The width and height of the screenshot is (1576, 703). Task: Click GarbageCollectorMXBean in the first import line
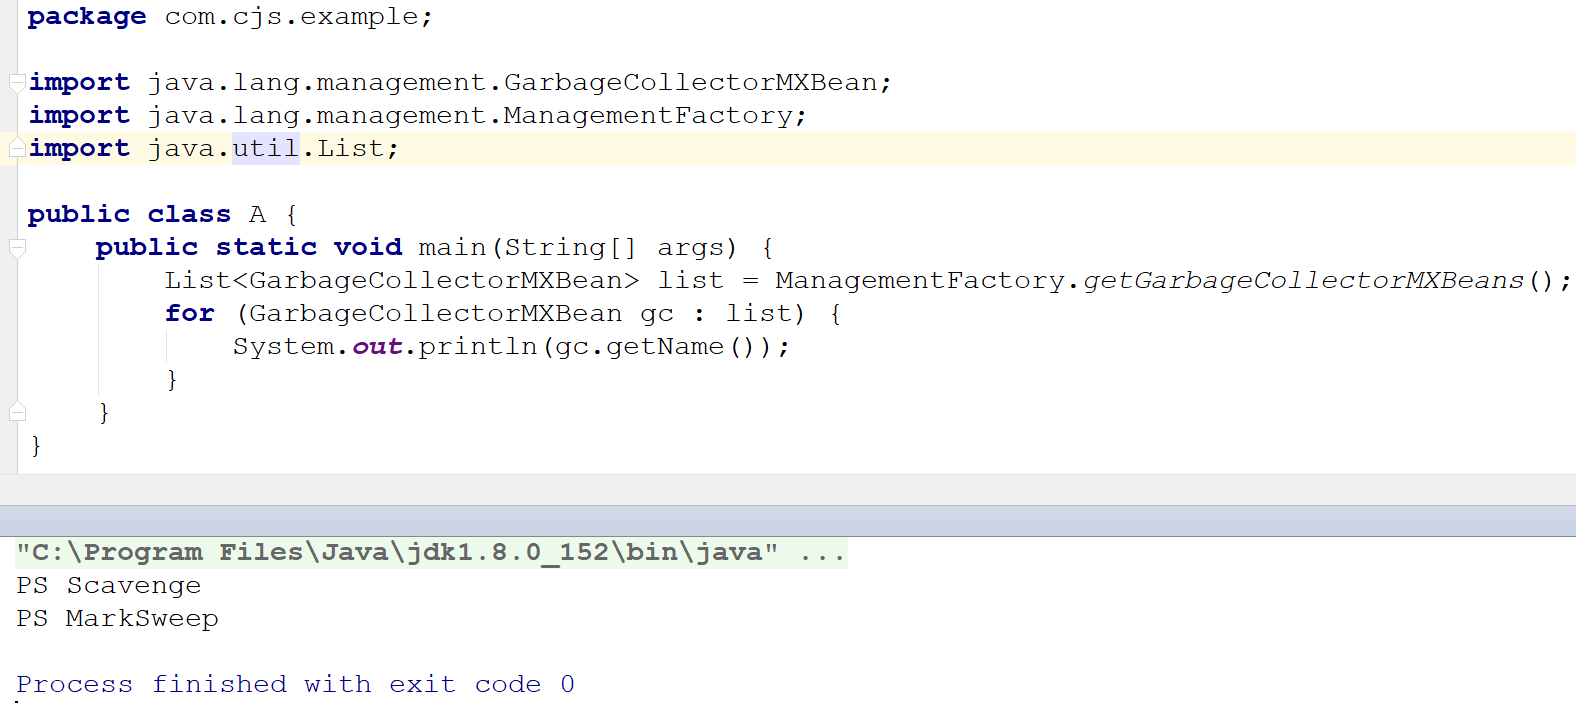690,82
